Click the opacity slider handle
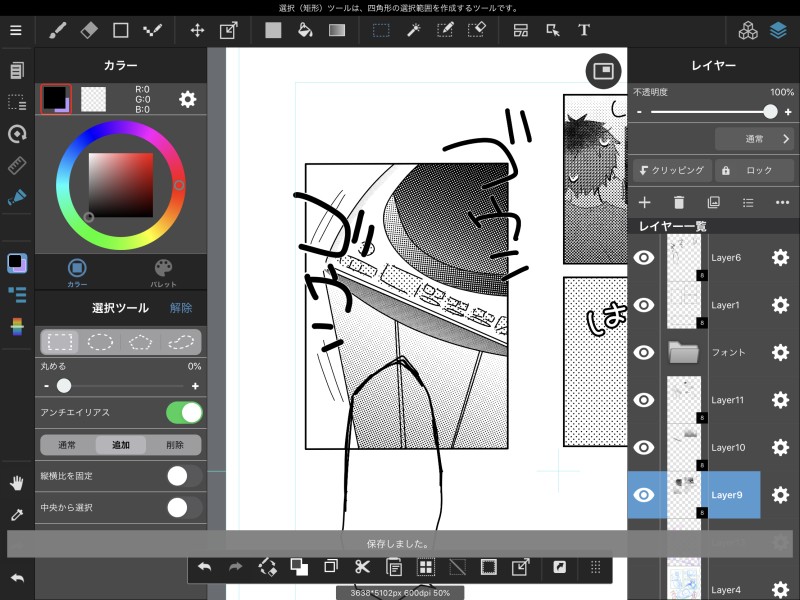 (x=770, y=112)
